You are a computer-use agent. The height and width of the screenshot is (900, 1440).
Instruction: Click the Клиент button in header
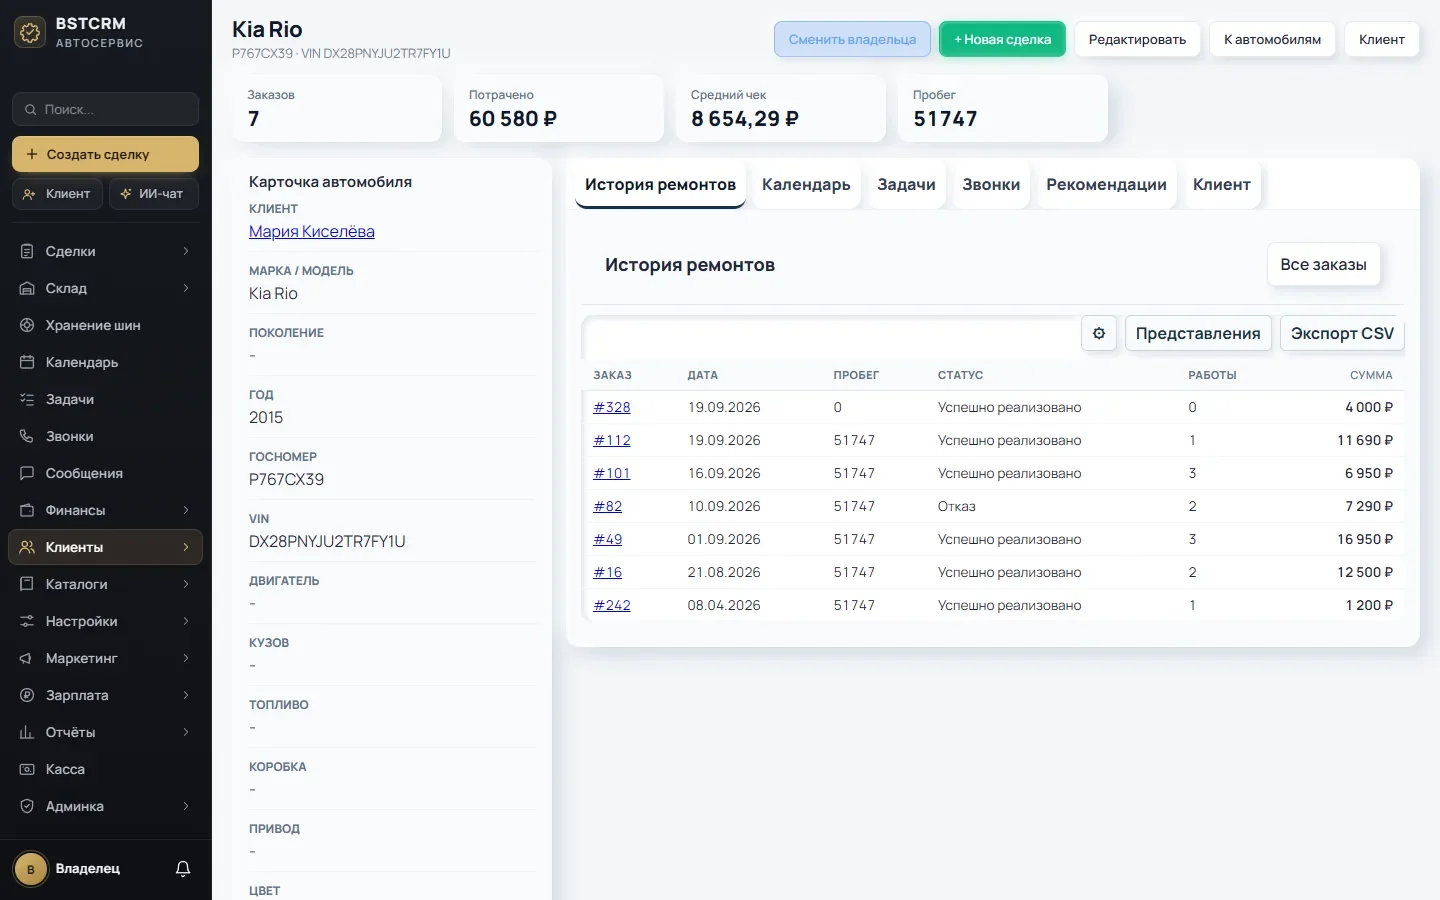[1382, 39]
